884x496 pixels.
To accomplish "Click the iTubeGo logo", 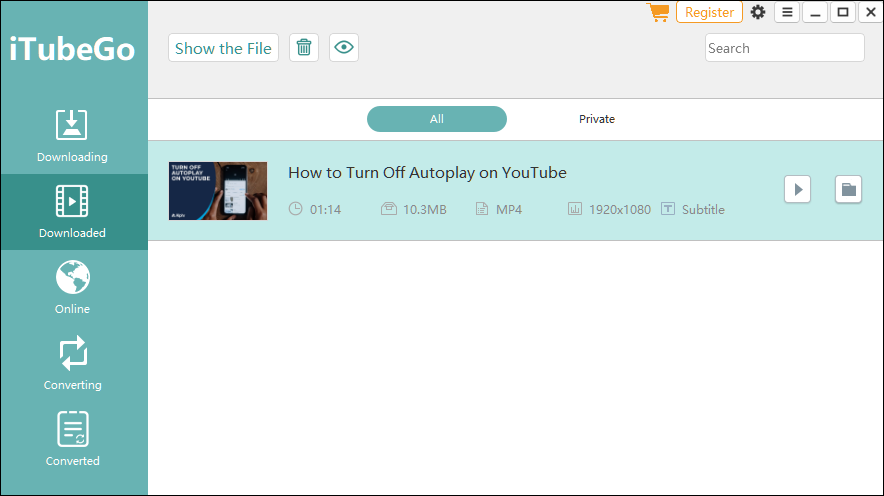I will pos(72,49).
